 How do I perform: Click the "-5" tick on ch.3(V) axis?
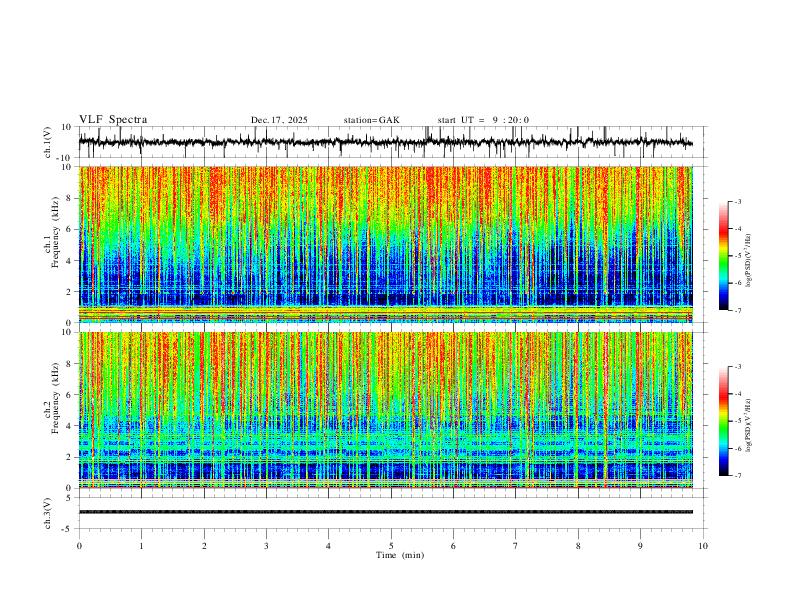[x=67, y=529]
